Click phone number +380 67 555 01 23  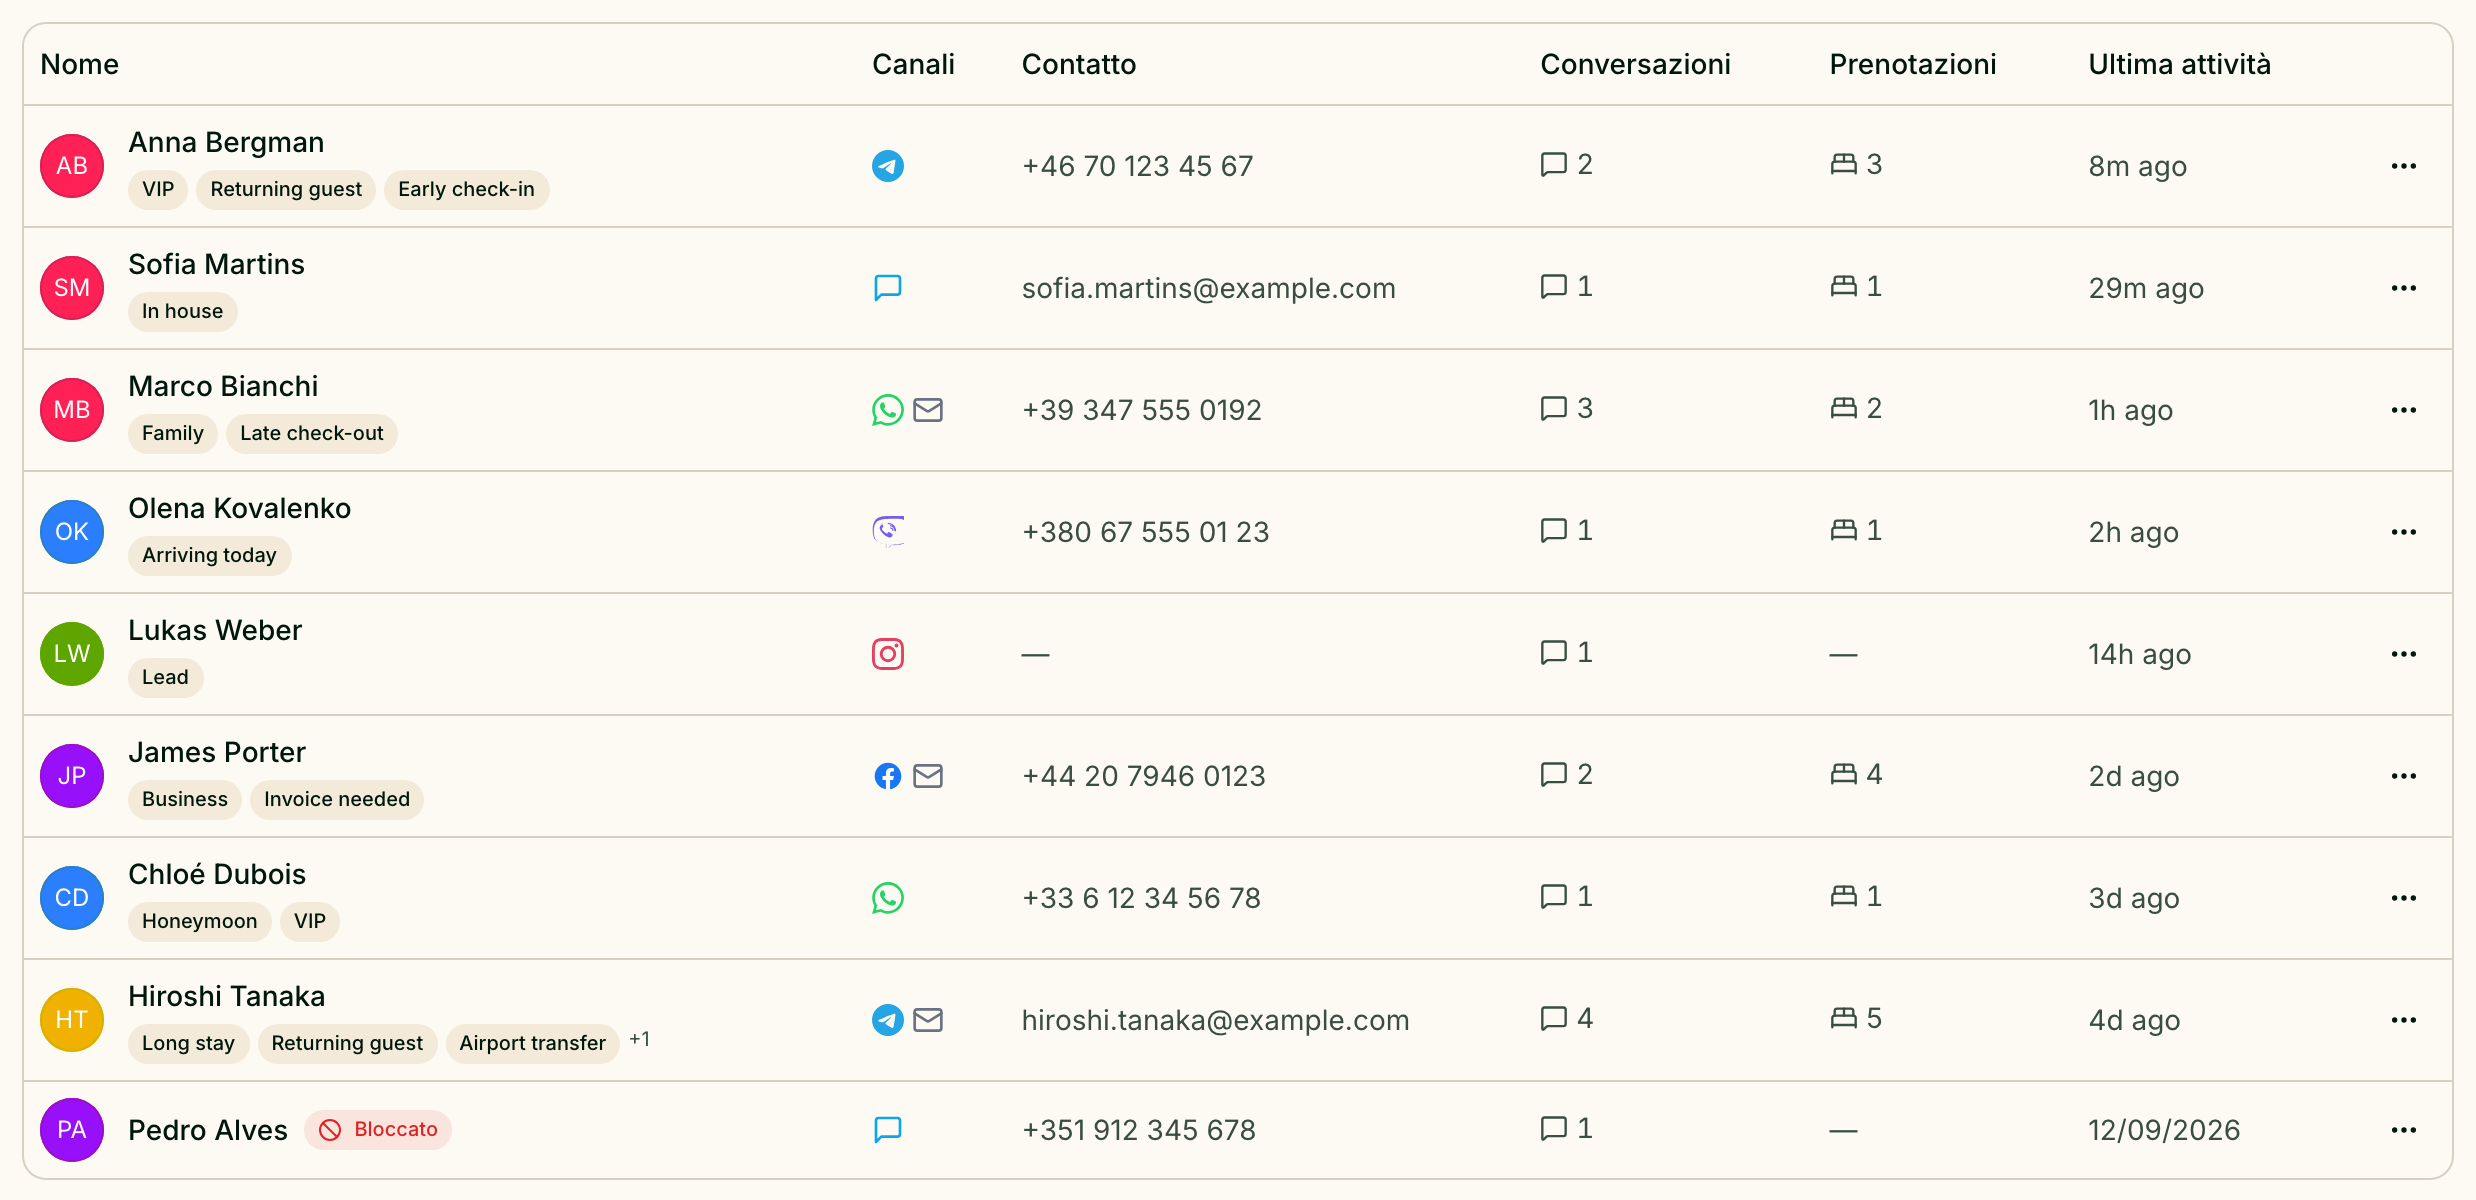click(1146, 532)
